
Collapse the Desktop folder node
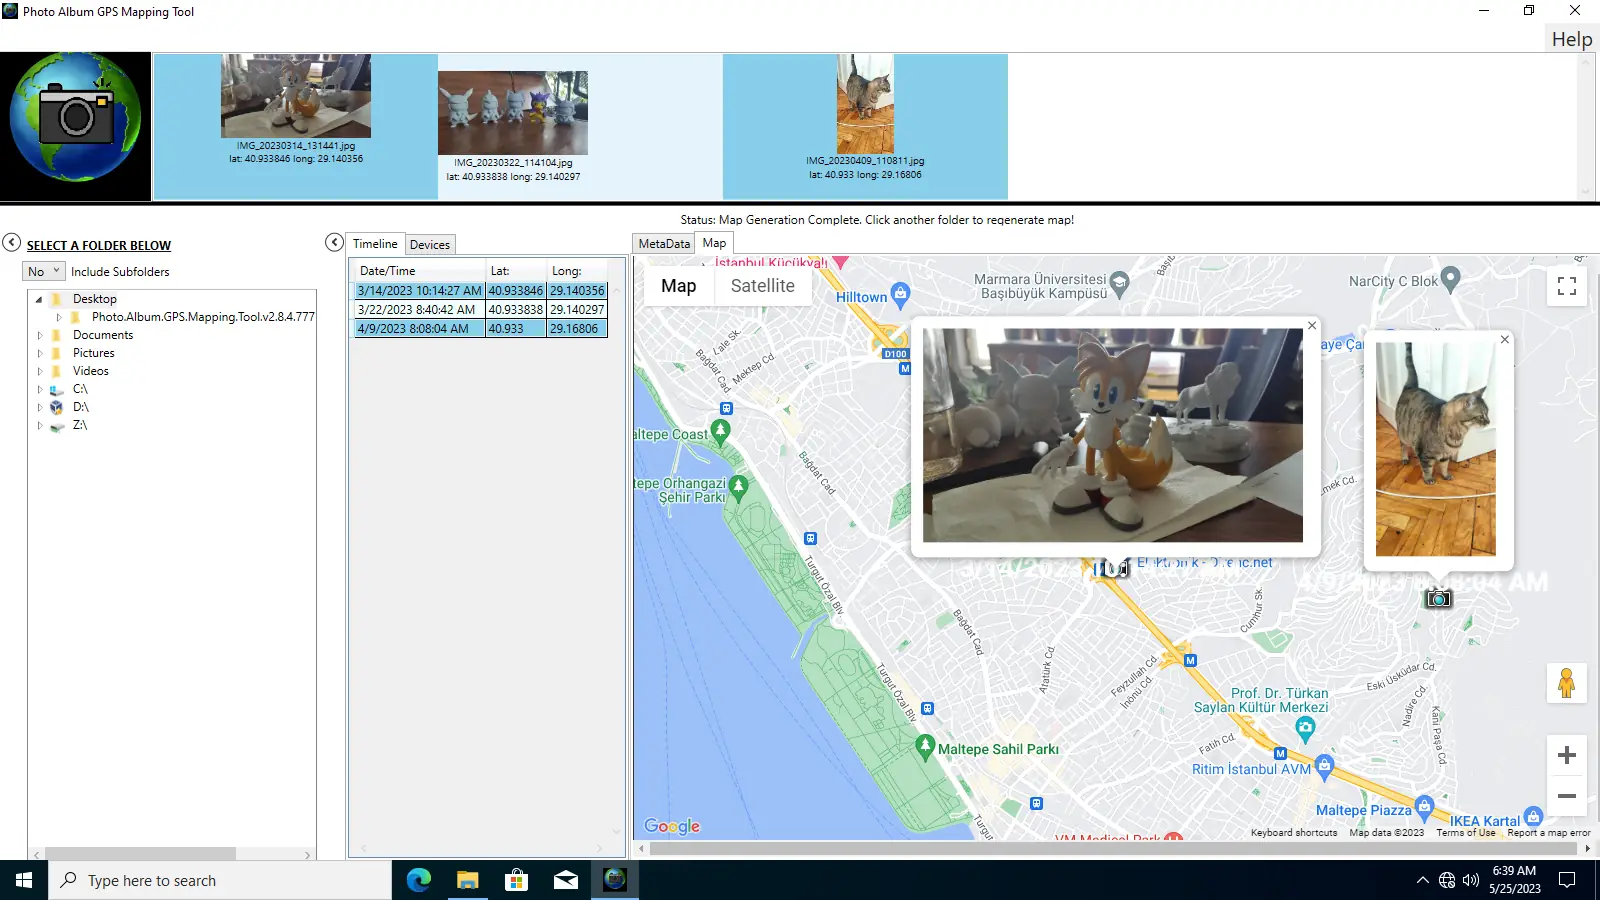coord(39,299)
